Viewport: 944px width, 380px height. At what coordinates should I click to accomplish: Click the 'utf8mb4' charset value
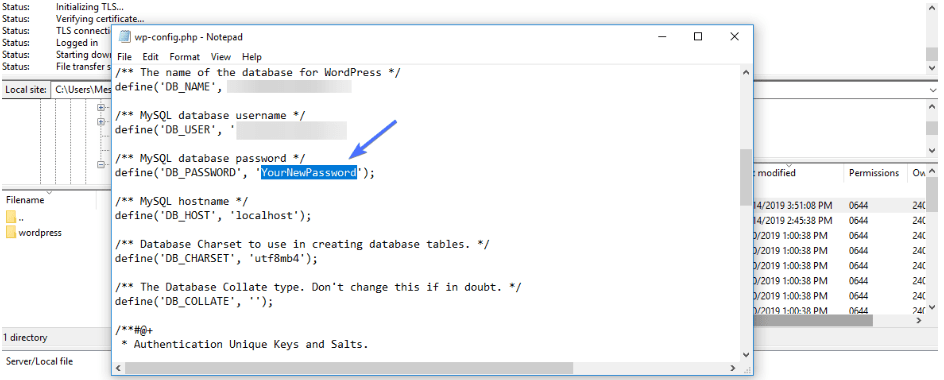point(277,259)
